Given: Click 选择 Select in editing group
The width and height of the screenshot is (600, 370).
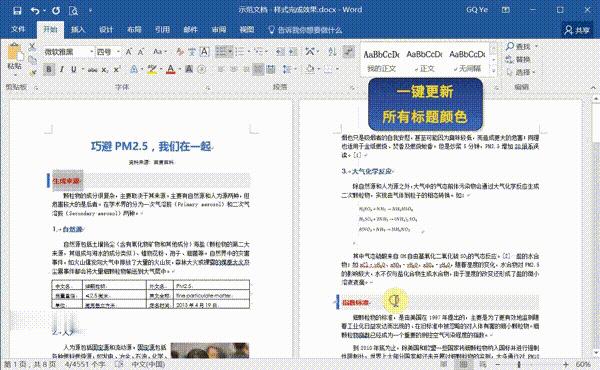Looking at the screenshot, I should click(x=520, y=72).
